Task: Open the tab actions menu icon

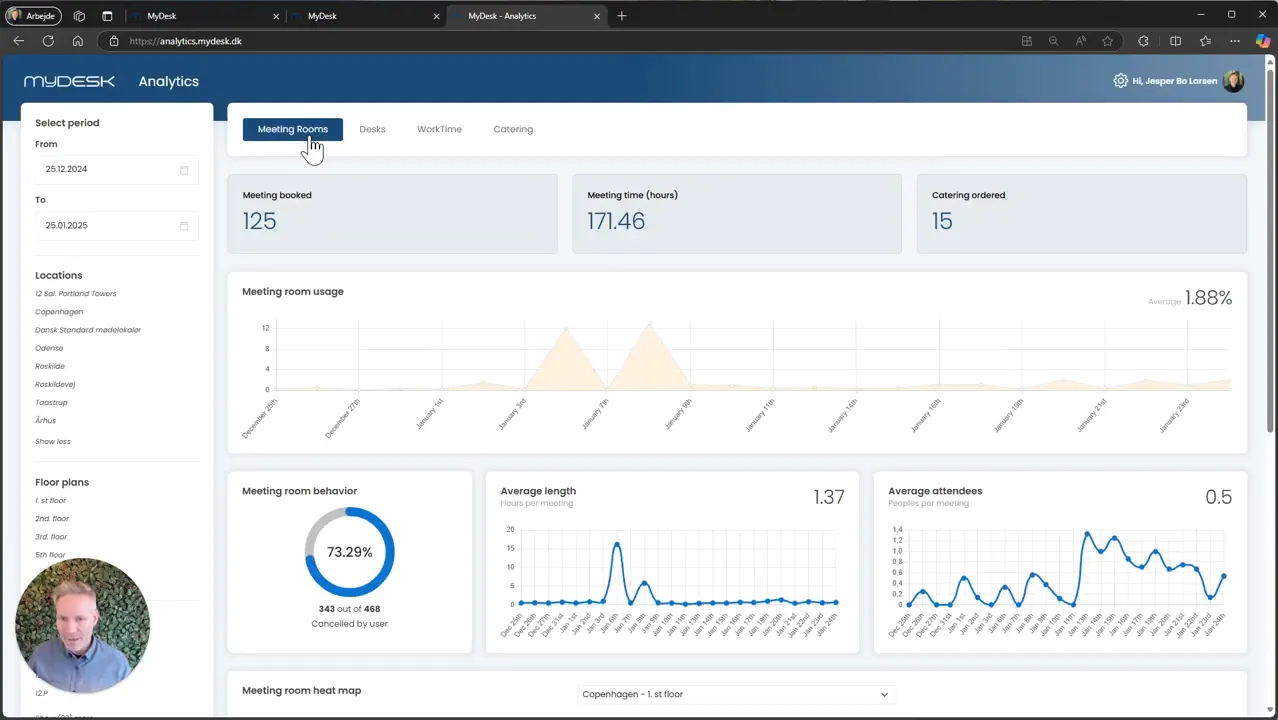Action: [x=107, y=16]
